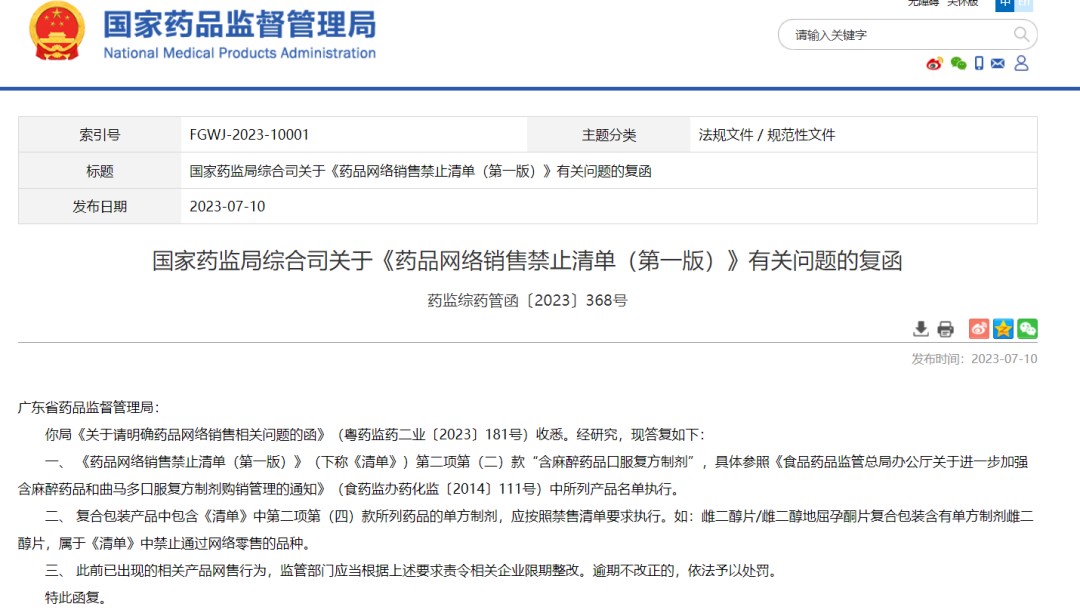Click the magnifier search icon
This screenshot has height=613, width=1080.
pyautogui.click(x=1021, y=34)
